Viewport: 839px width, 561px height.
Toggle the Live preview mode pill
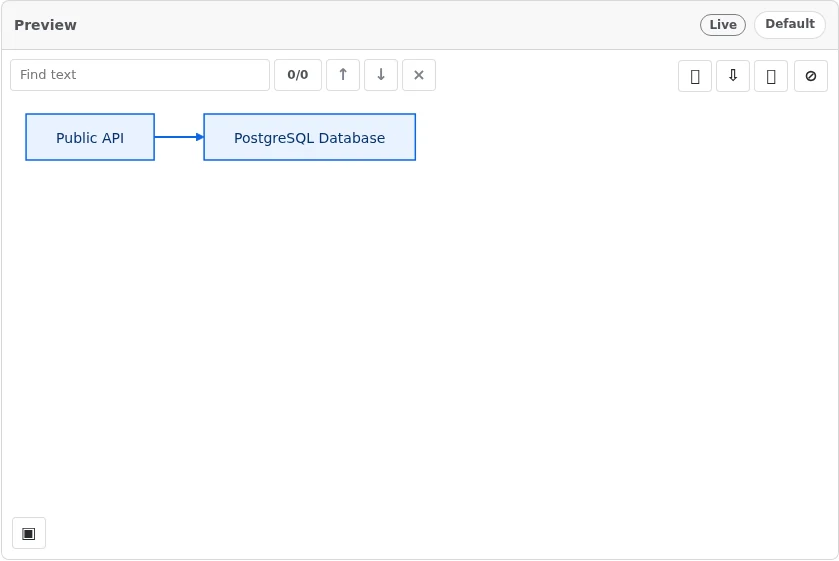click(x=723, y=25)
